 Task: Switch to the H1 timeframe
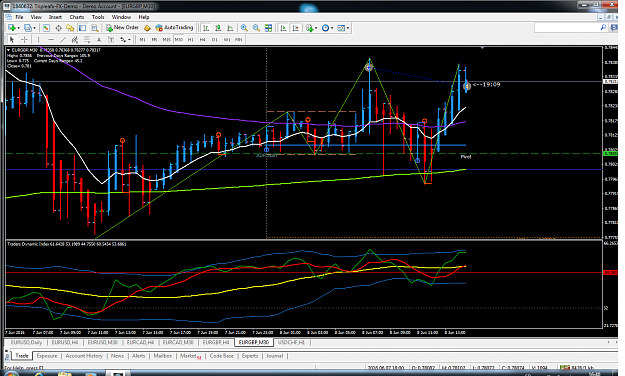click(x=191, y=39)
